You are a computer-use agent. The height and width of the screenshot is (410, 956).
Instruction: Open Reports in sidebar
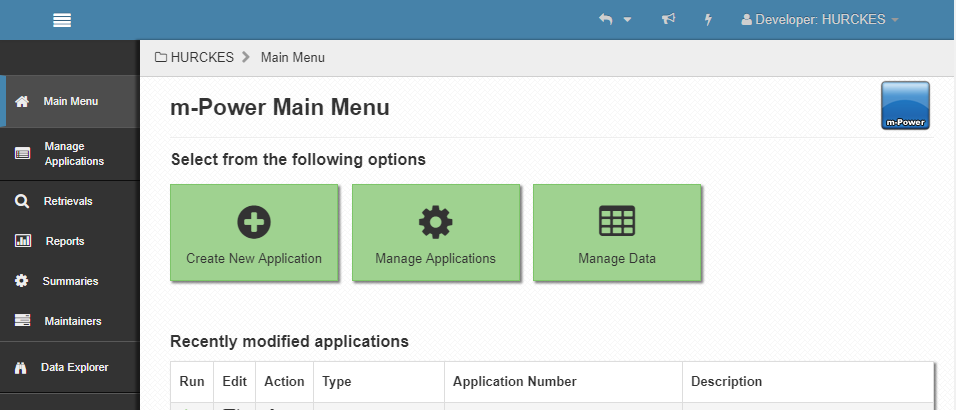point(70,241)
